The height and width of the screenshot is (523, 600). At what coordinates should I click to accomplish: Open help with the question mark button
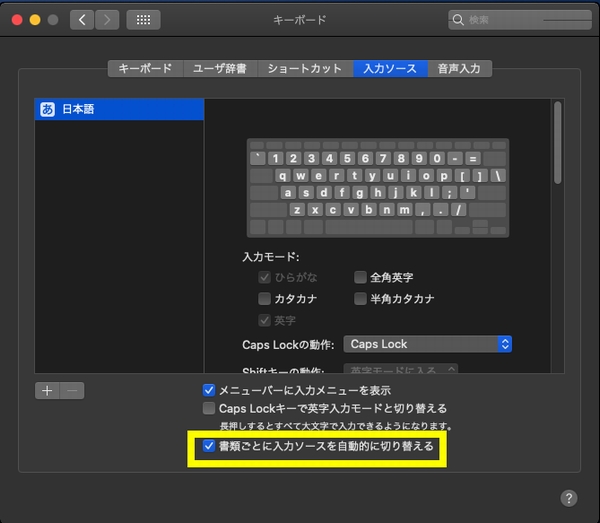pos(569,498)
